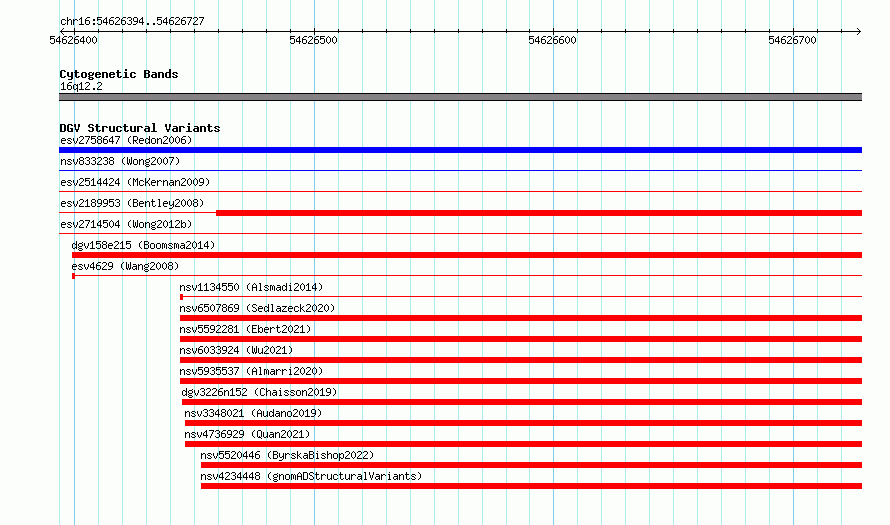This screenshot has width=890, height=525.
Task: Open nsv5520446 (ByrskaBishop2022) variant label
Action: [287, 455]
